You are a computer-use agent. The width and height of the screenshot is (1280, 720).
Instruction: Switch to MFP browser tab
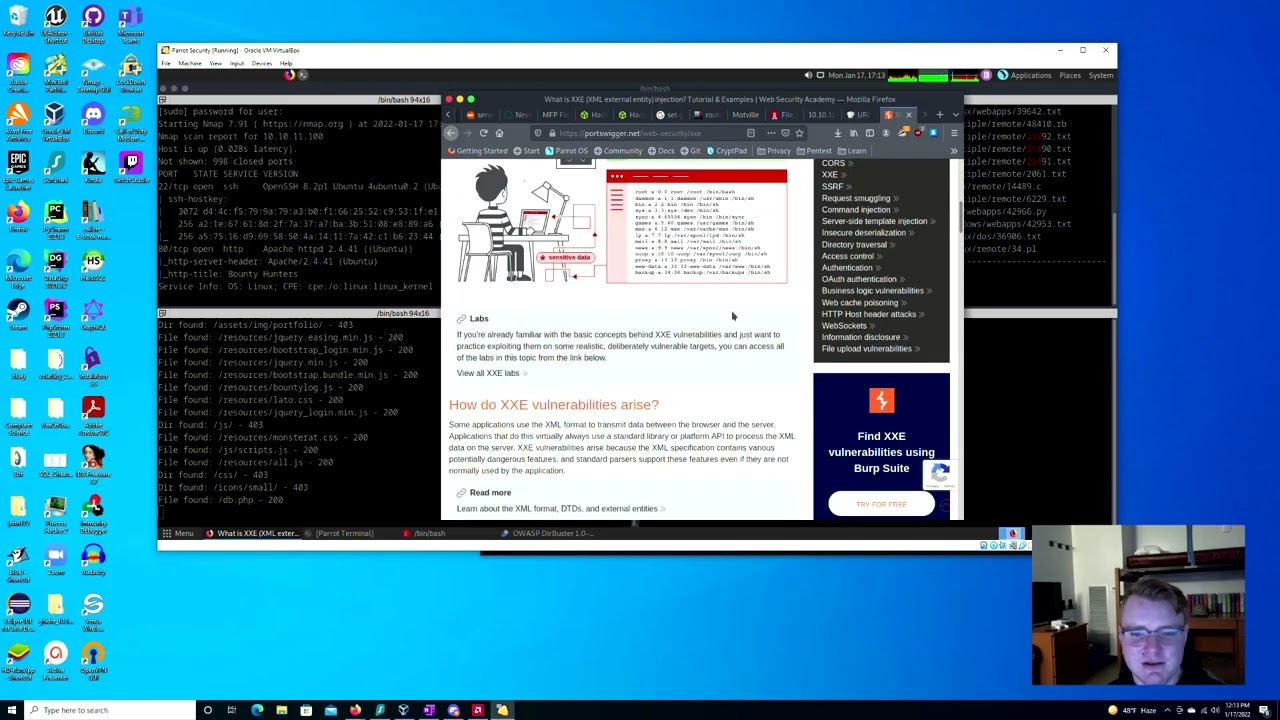[x=554, y=115]
